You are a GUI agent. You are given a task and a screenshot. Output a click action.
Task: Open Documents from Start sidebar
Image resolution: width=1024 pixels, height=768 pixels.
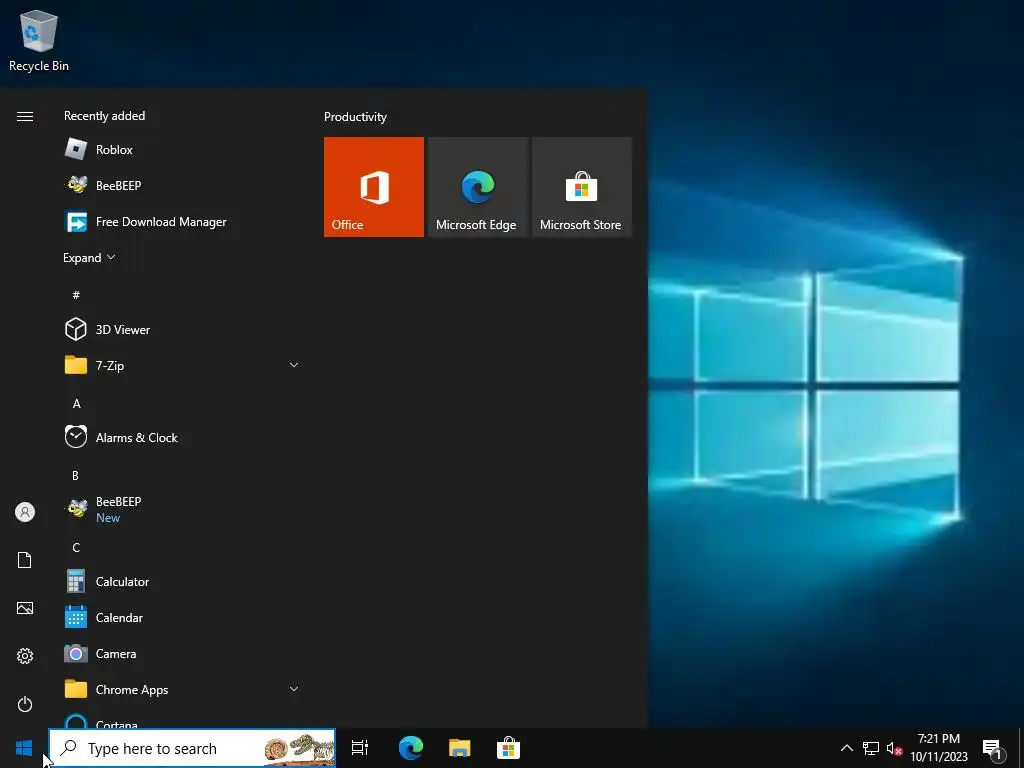coord(25,560)
